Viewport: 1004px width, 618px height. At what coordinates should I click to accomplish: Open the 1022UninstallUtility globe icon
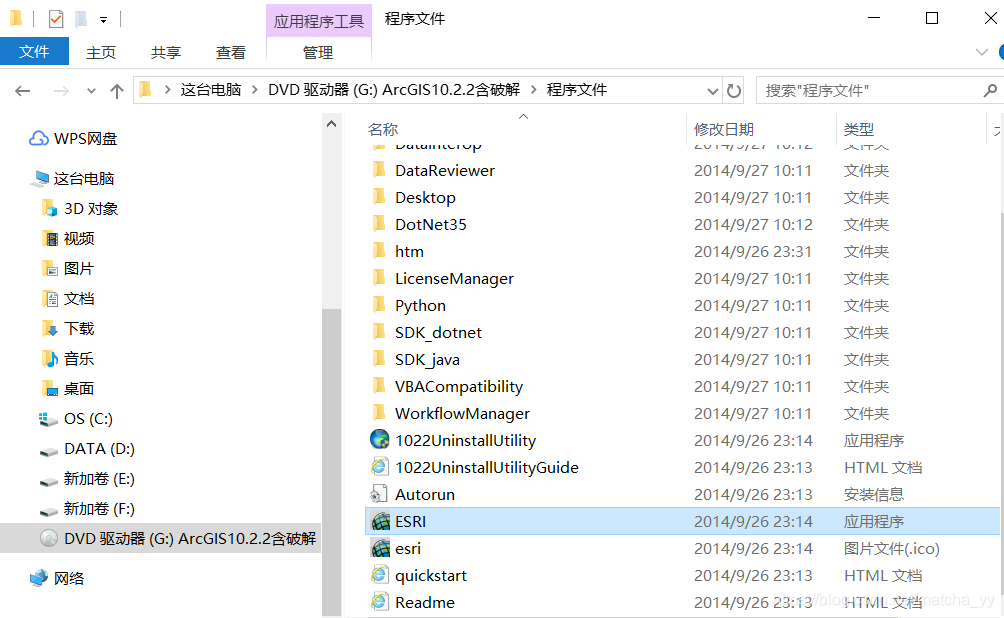click(380, 439)
